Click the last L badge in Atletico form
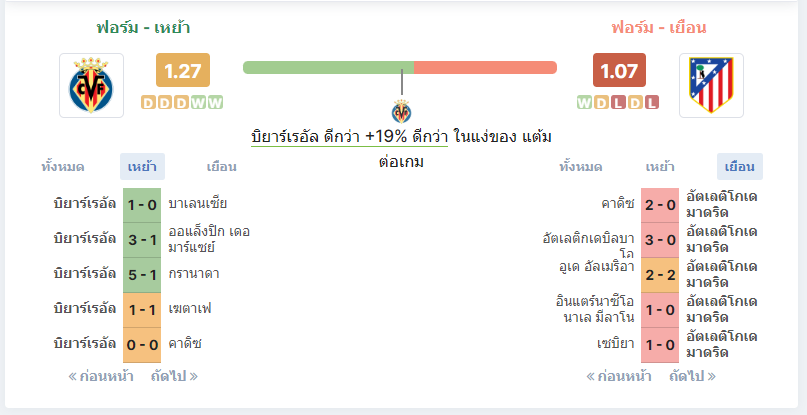 click(652, 103)
